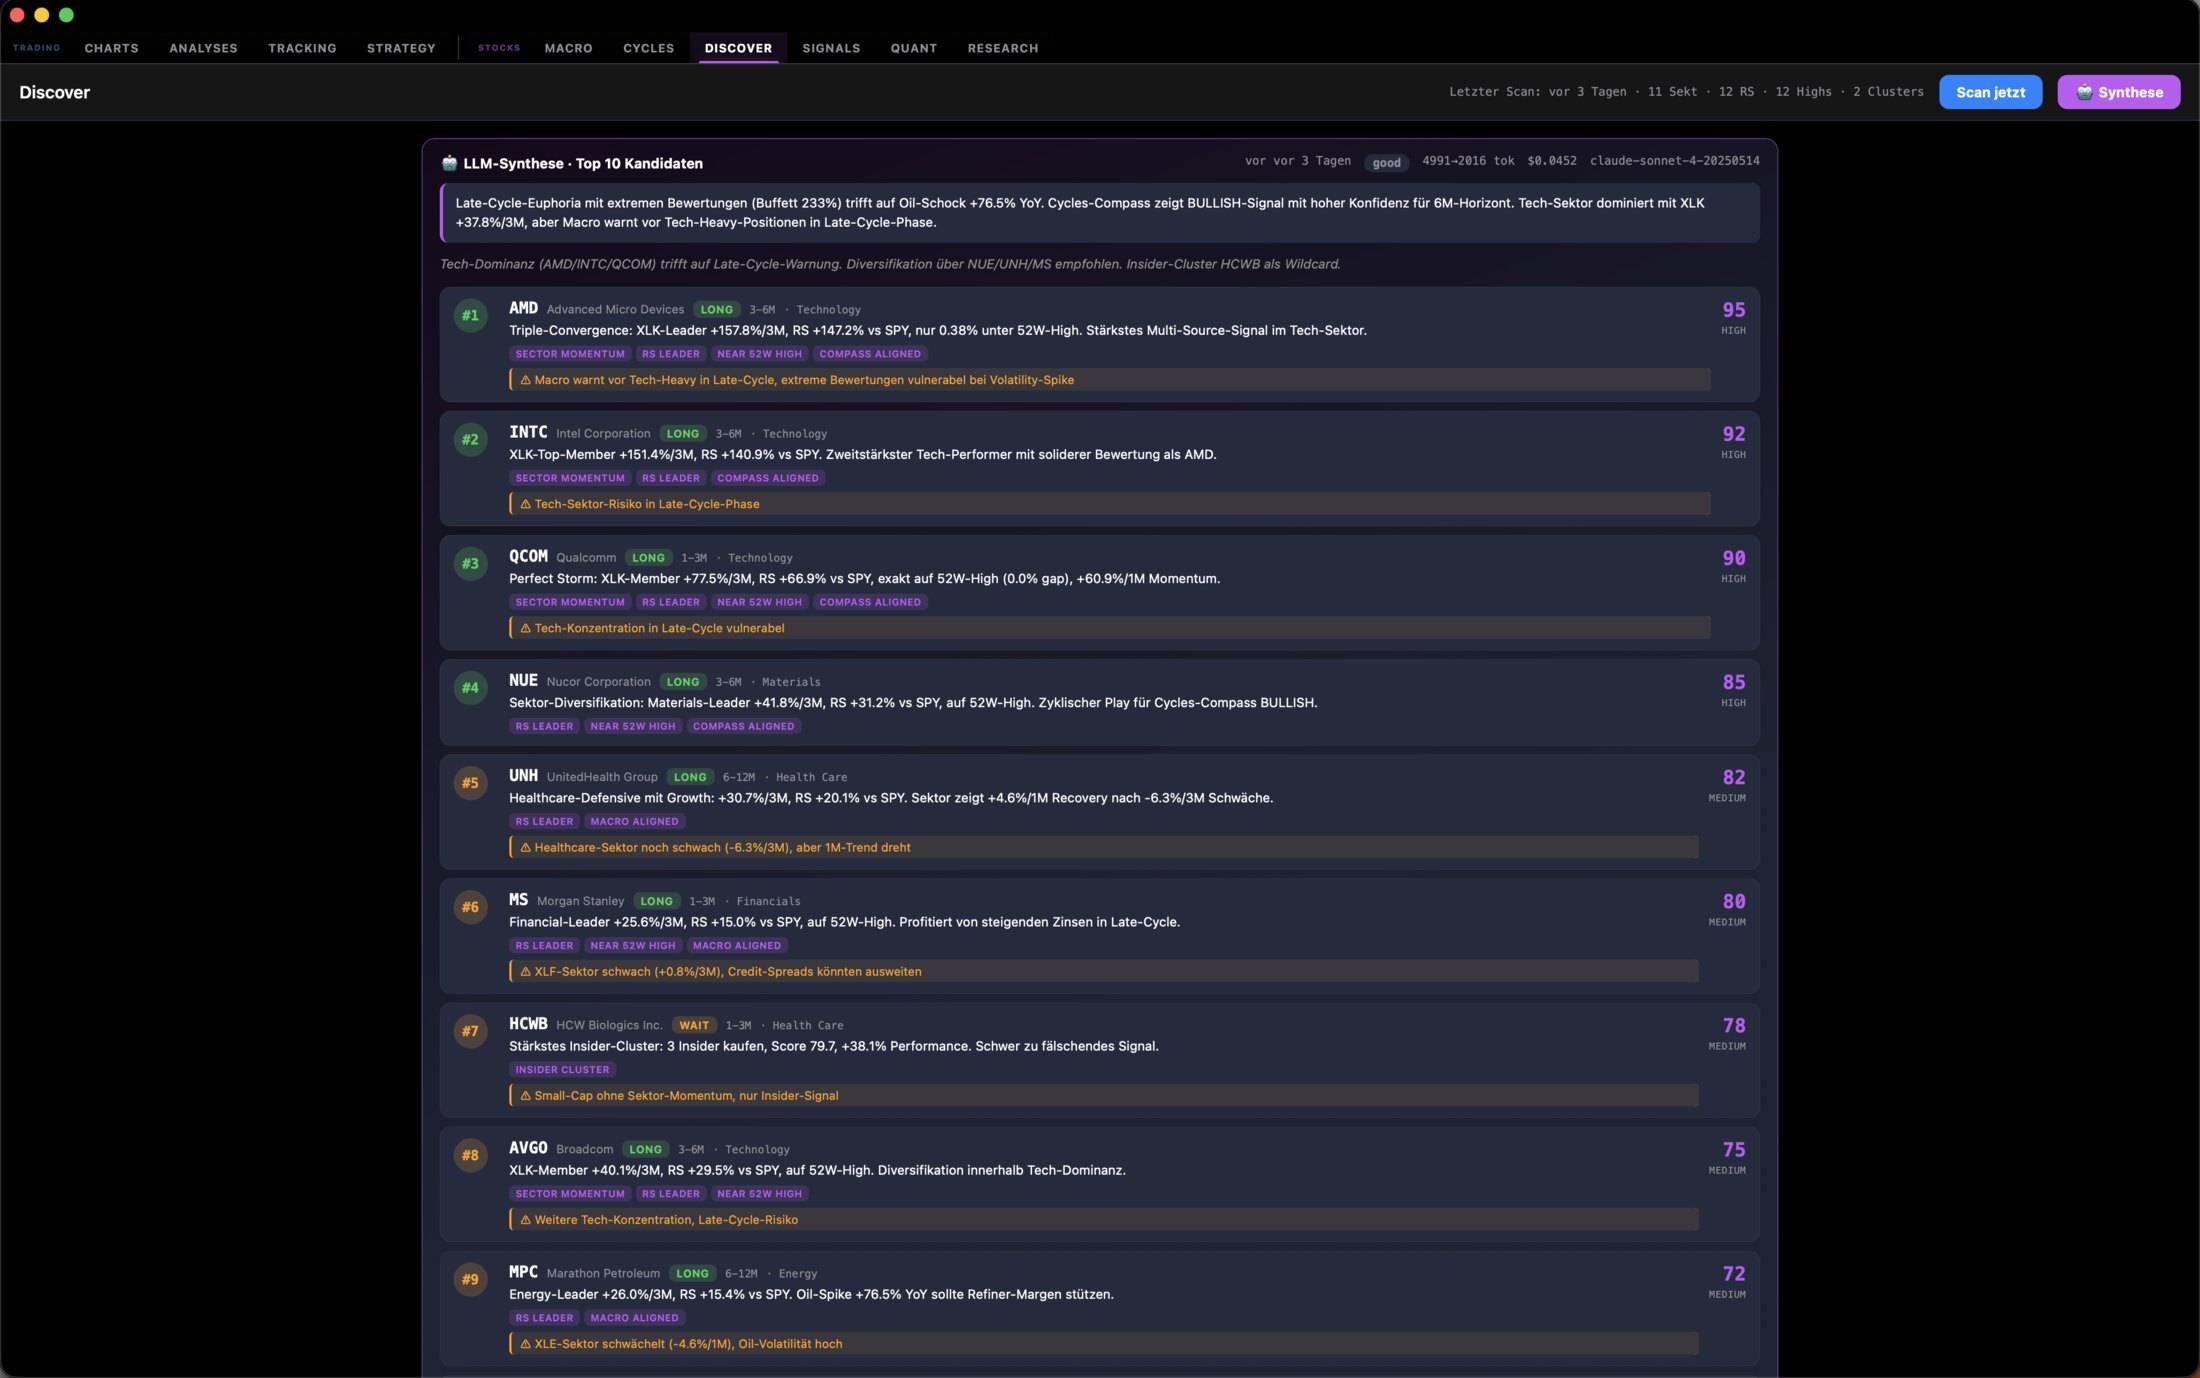Click the HCWB ticker symbol
The height and width of the screenshot is (1378, 2200).
528,1023
